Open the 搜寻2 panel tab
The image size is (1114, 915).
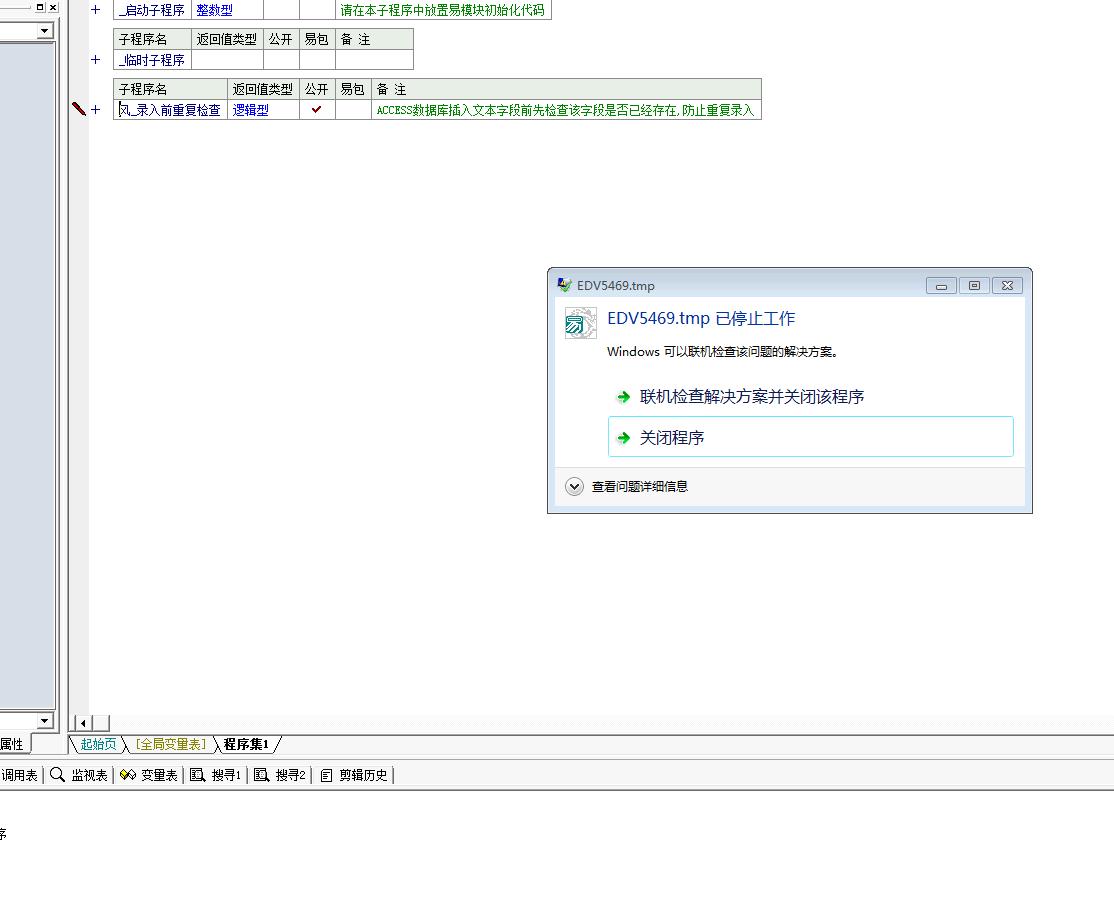coord(280,775)
